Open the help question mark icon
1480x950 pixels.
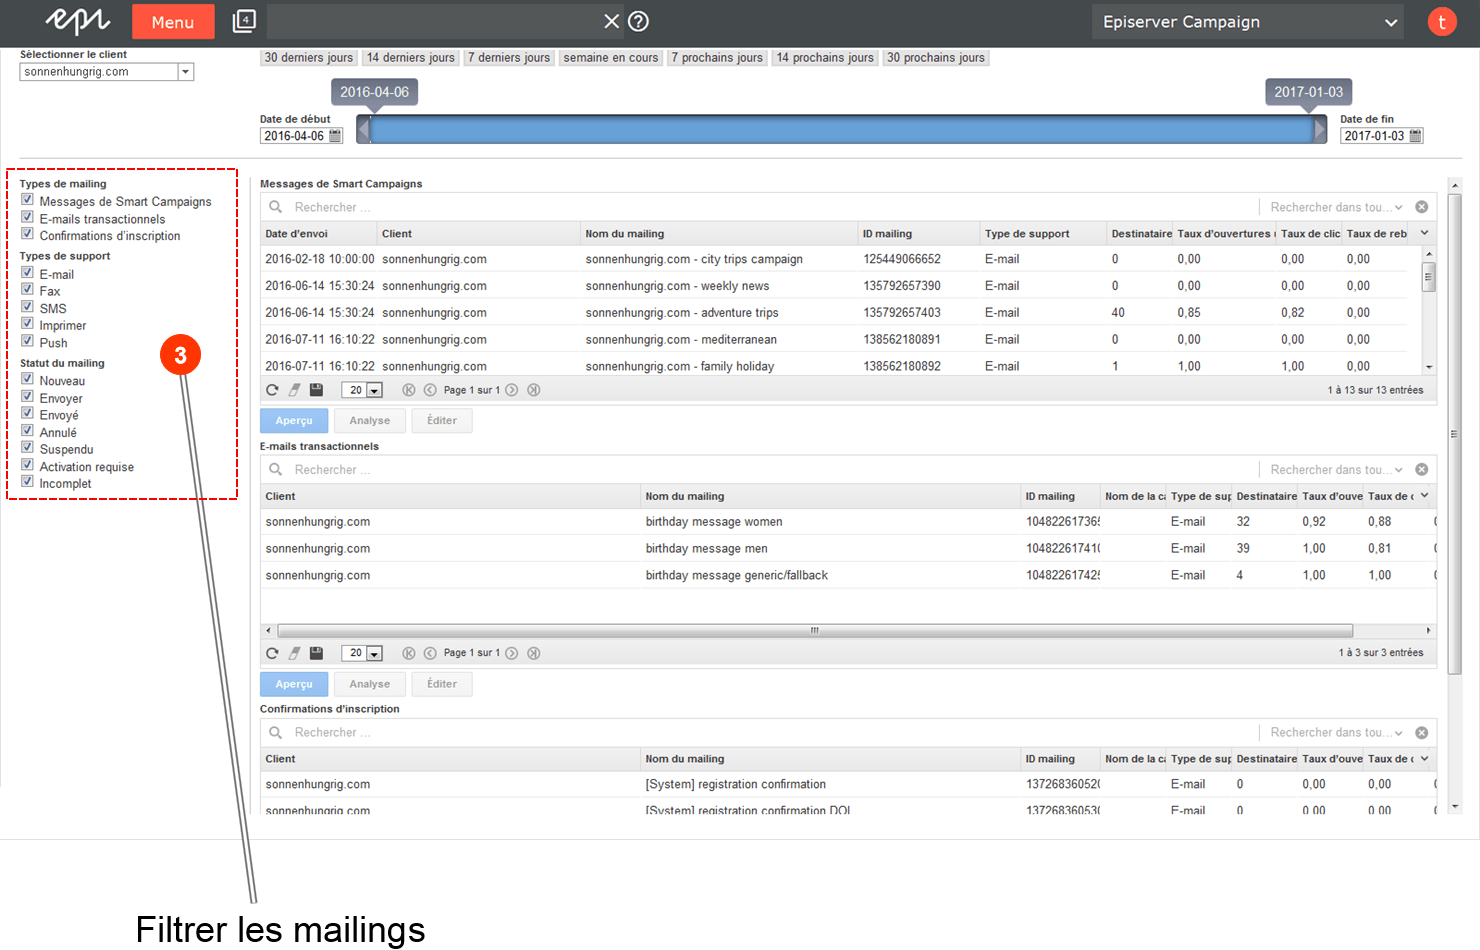click(x=639, y=21)
